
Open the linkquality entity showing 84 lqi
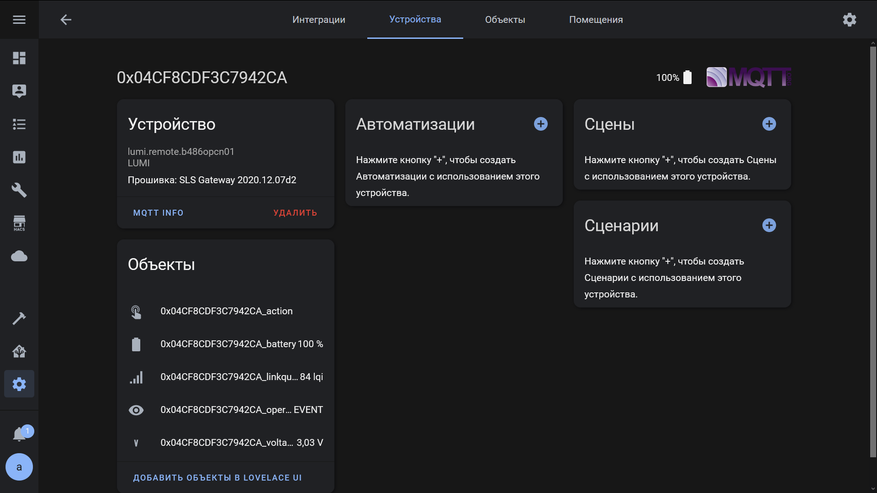point(225,377)
